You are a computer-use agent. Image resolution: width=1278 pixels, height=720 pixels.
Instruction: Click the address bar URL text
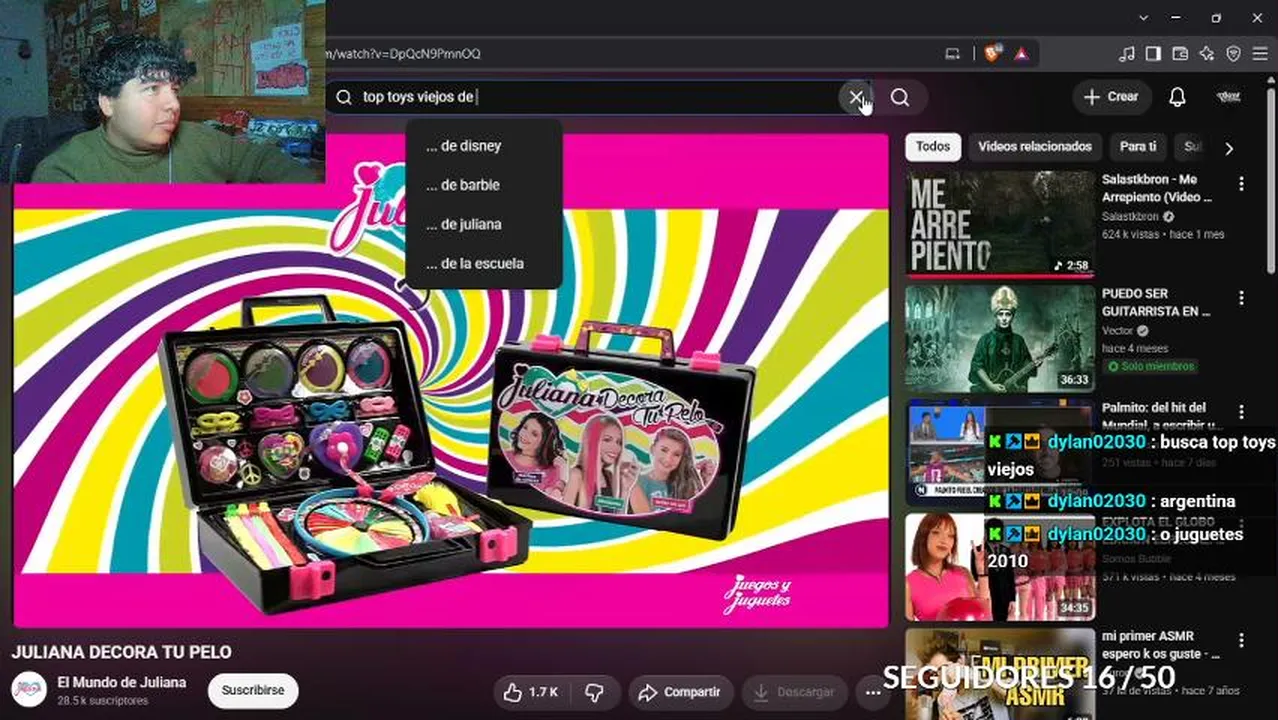tap(403, 54)
